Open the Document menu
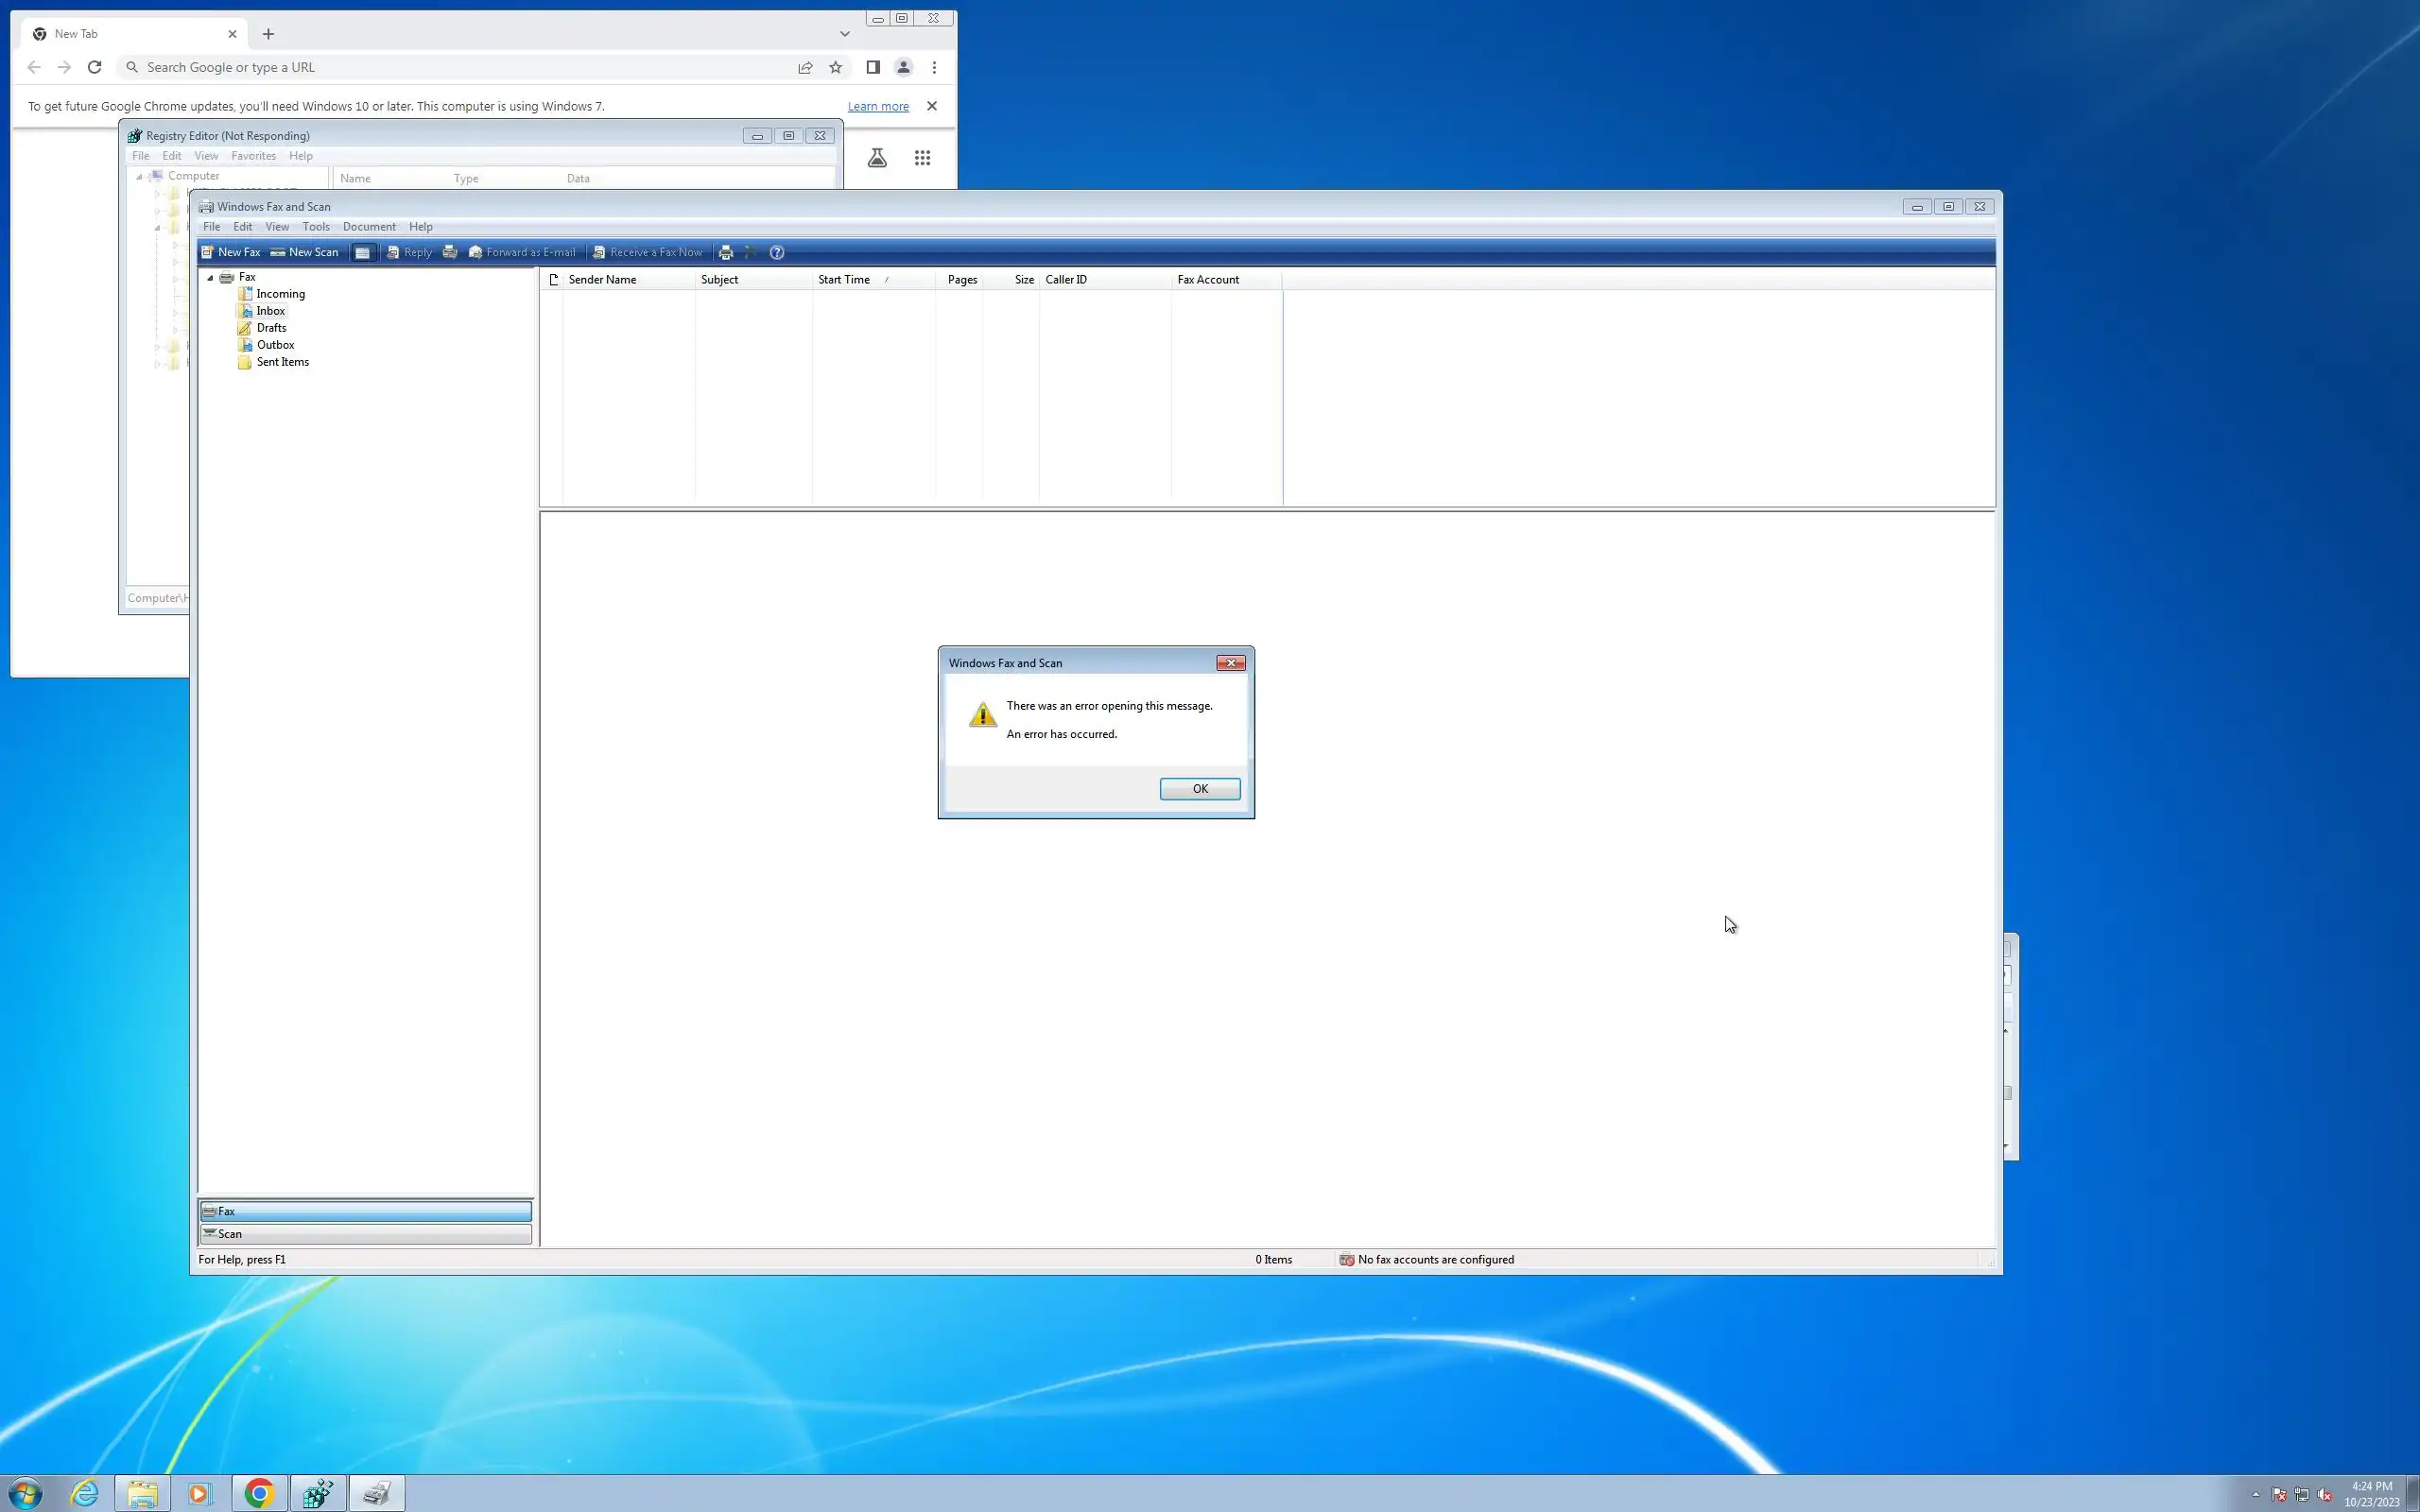2420x1512 pixels. [x=369, y=227]
